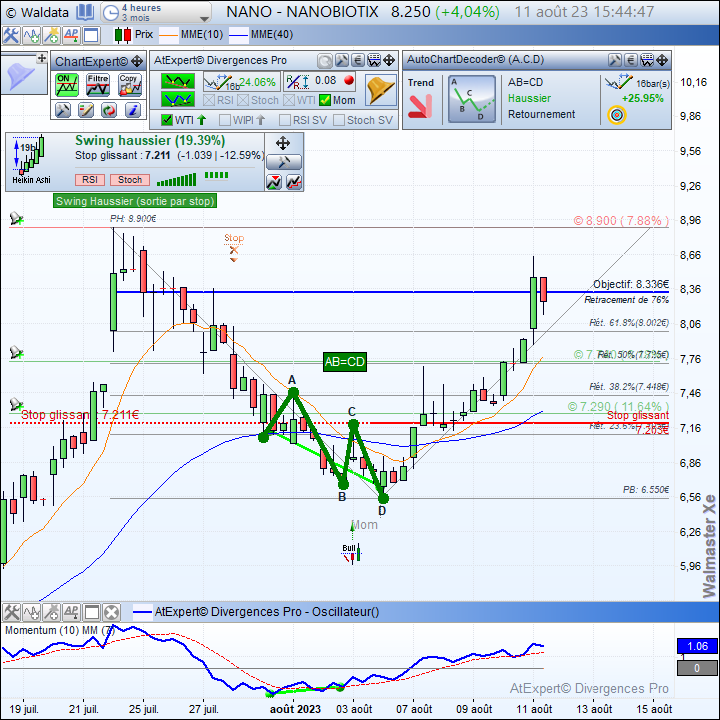
Task: Click the red Trend arrow icon
Action: point(420,106)
